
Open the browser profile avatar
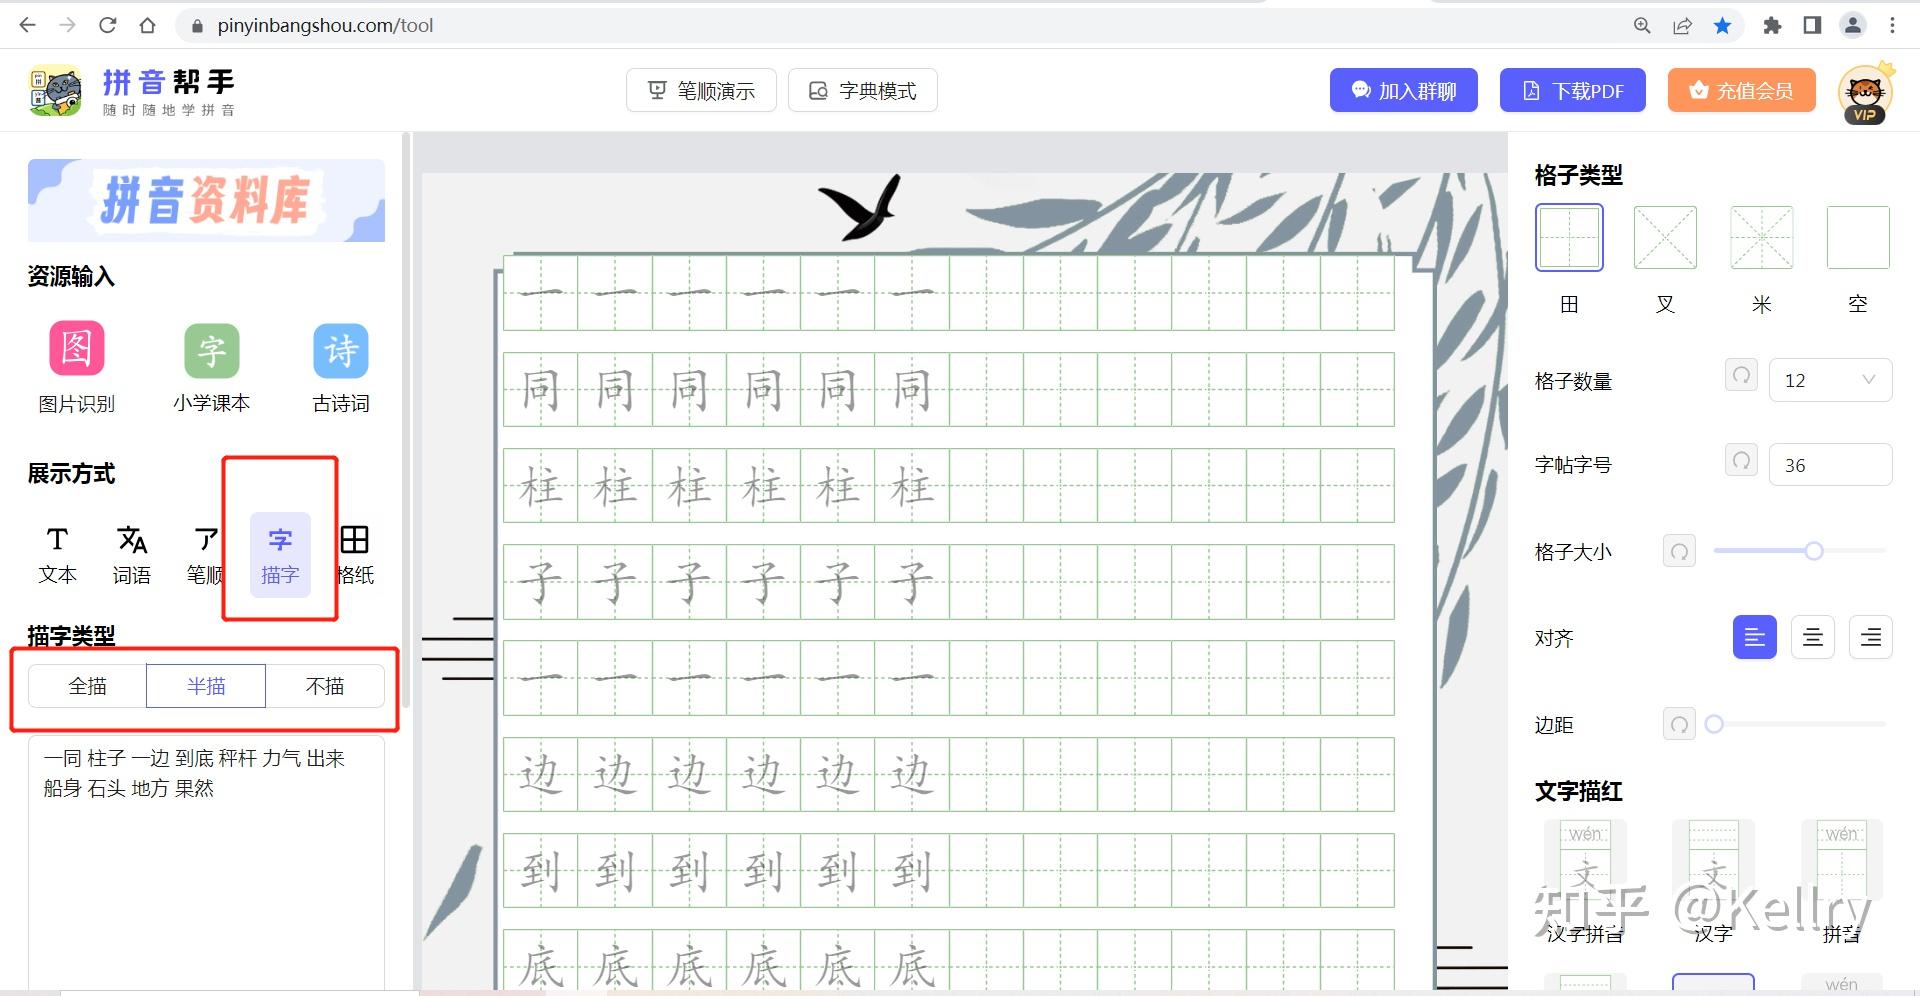[1853, 26]
